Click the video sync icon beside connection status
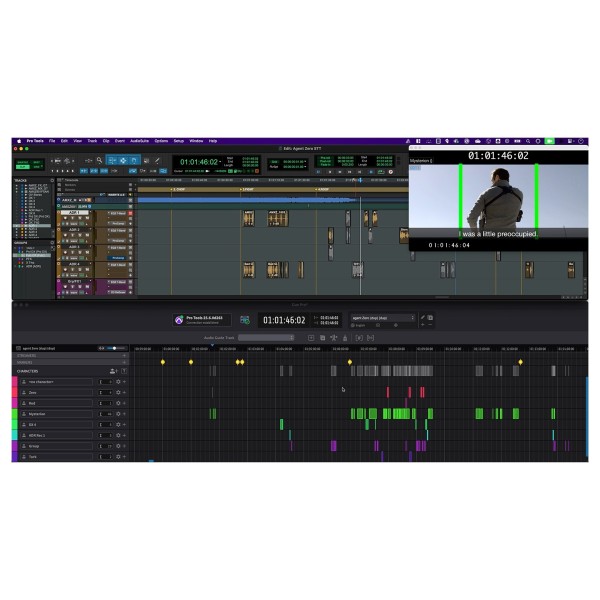This screenshot has height=600, width=600. (x=245, y=320)
